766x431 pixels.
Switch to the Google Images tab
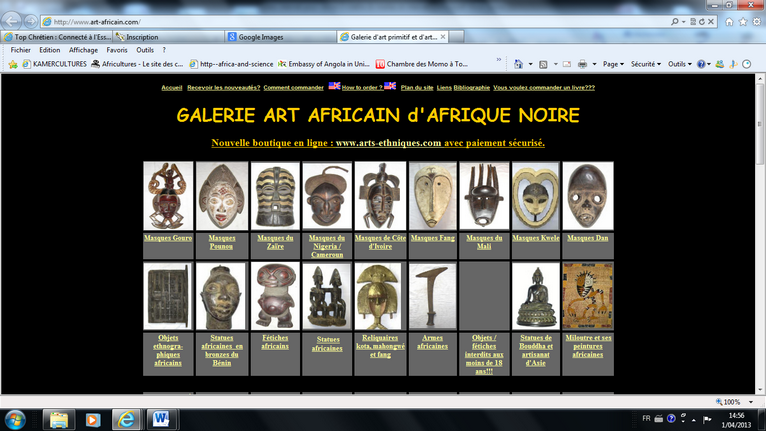pyautogui.click(x=280, y=37)
